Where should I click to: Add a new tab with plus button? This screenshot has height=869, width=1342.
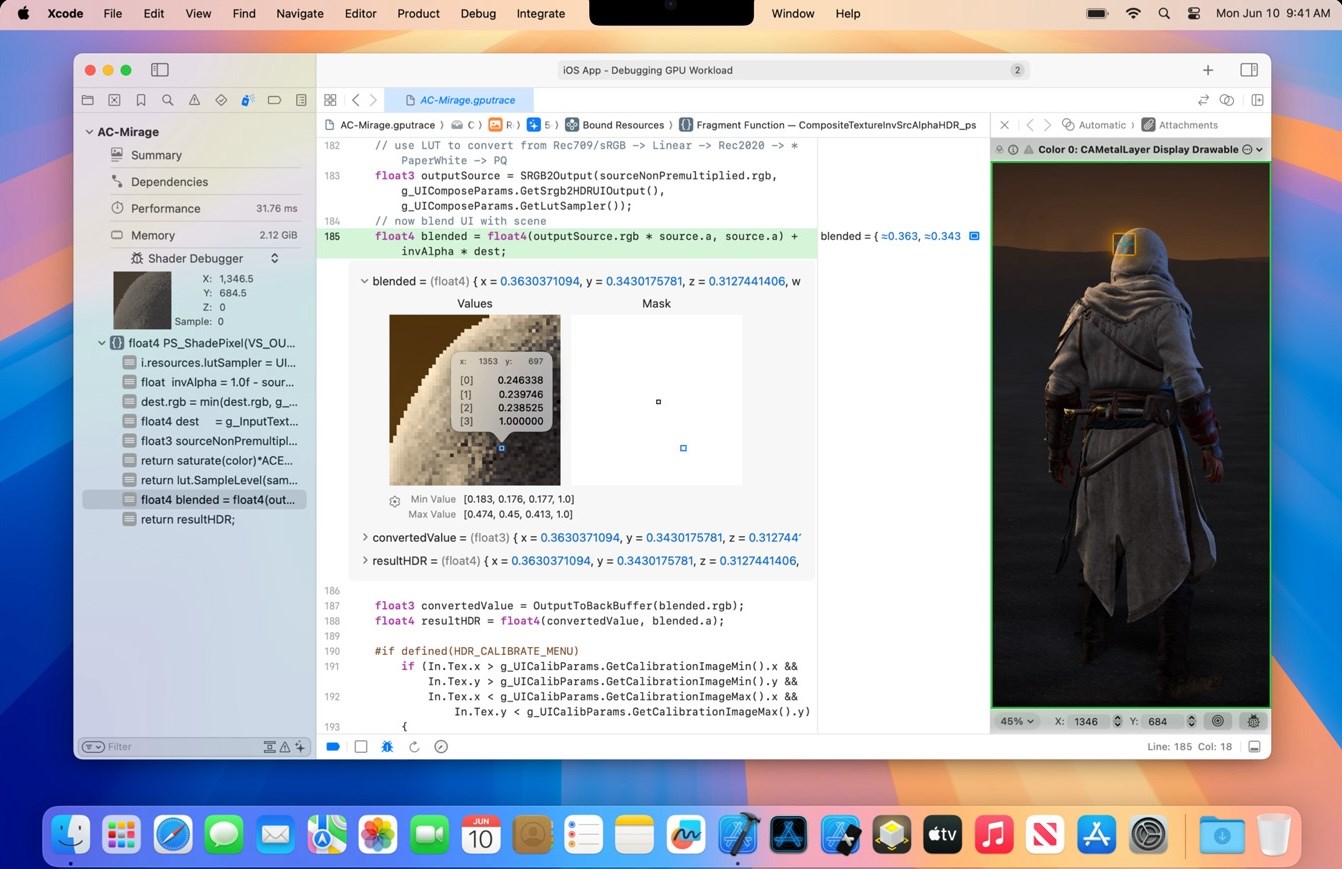1208,70
